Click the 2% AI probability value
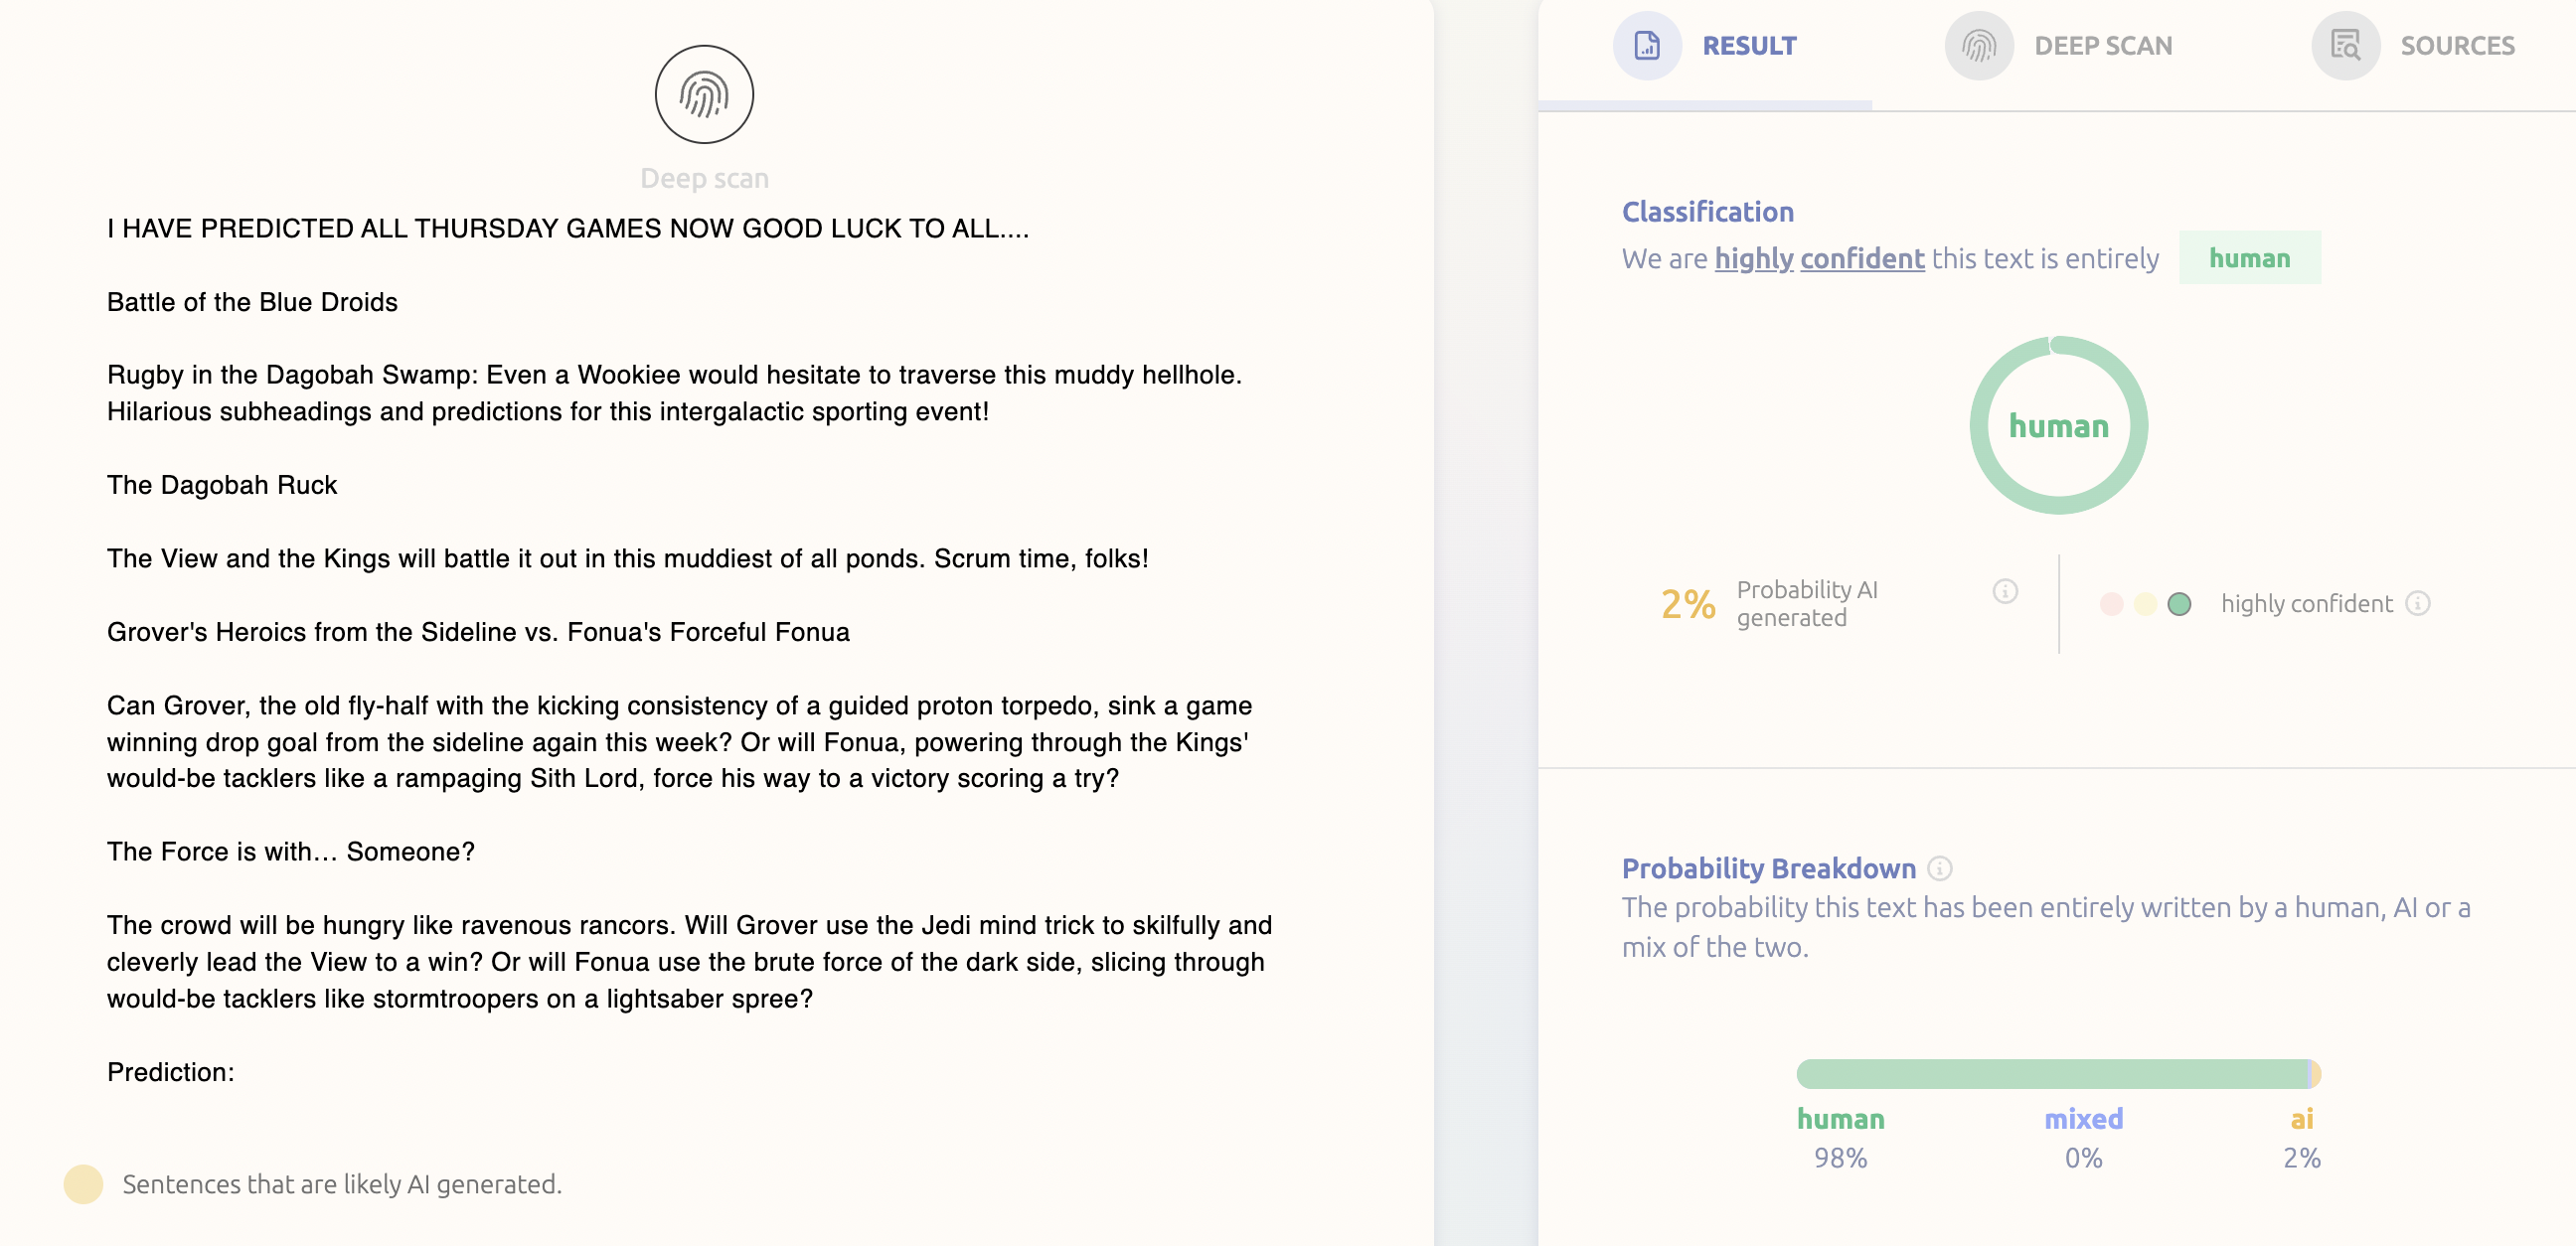Screen dimensions: 2576x1246 pos(1688,604)
